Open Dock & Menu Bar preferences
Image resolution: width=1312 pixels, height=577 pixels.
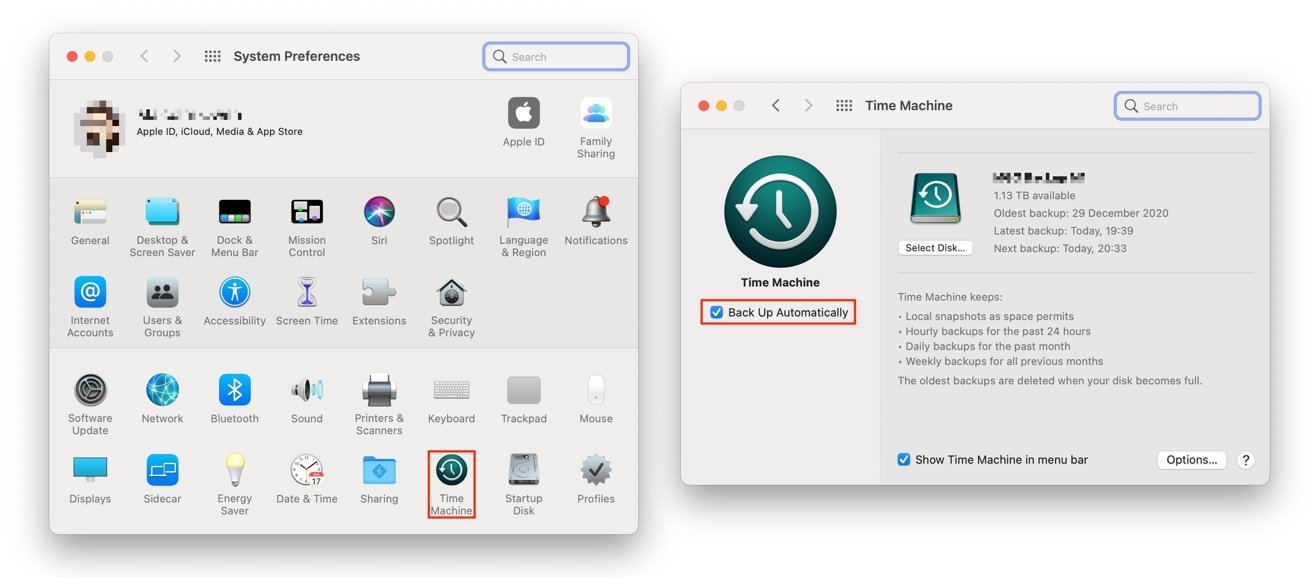click(x=235, y=211)
